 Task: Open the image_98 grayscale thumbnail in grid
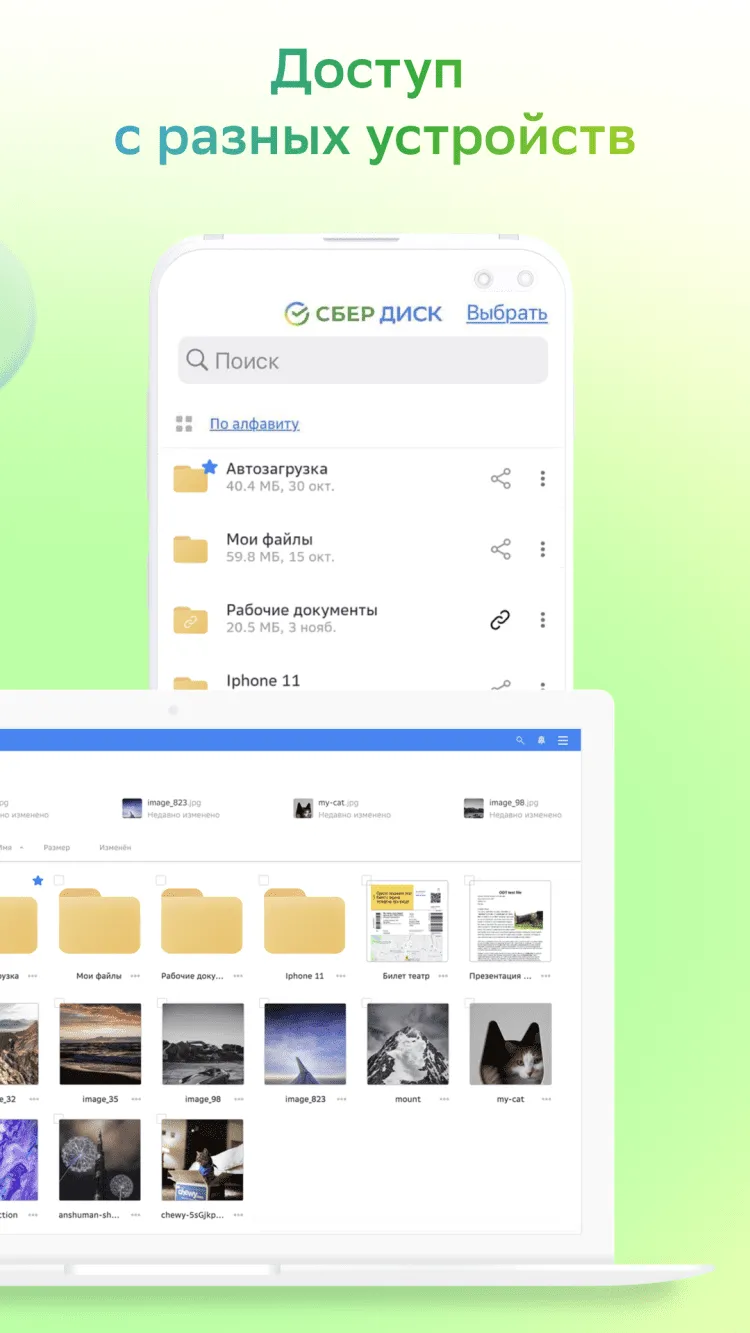[203, 1044]
